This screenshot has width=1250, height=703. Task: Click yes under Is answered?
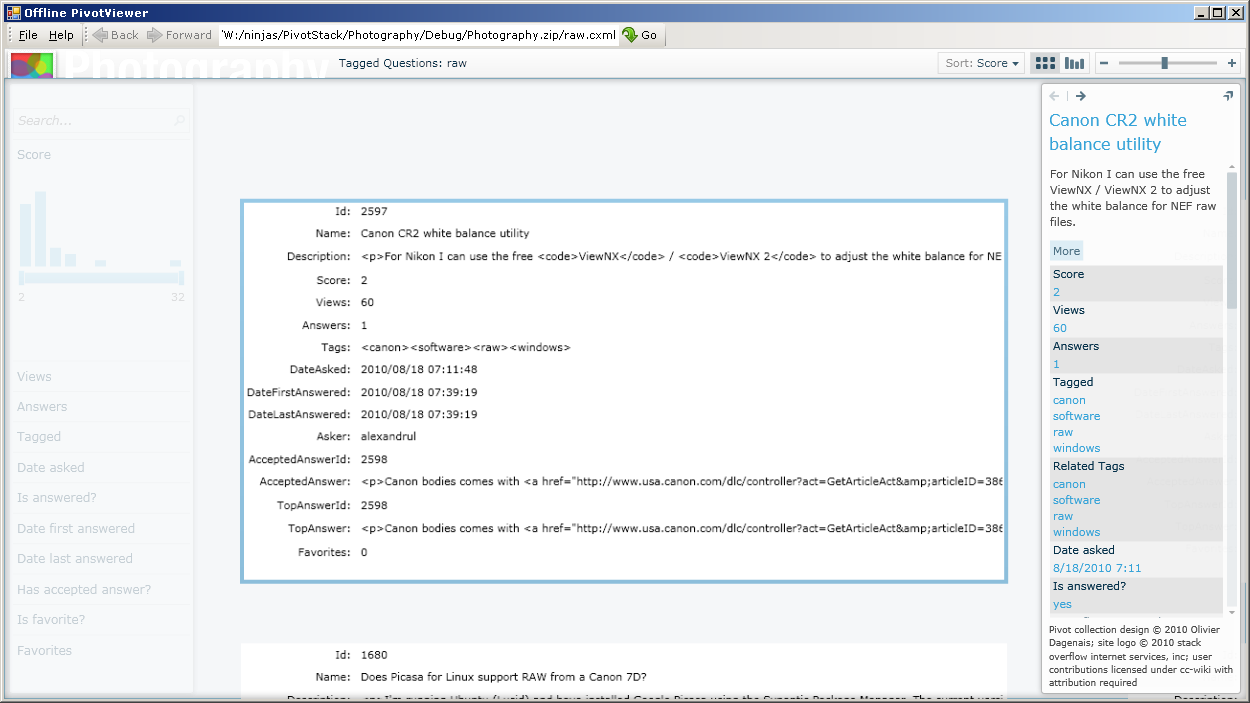[x=1062, y=604]
